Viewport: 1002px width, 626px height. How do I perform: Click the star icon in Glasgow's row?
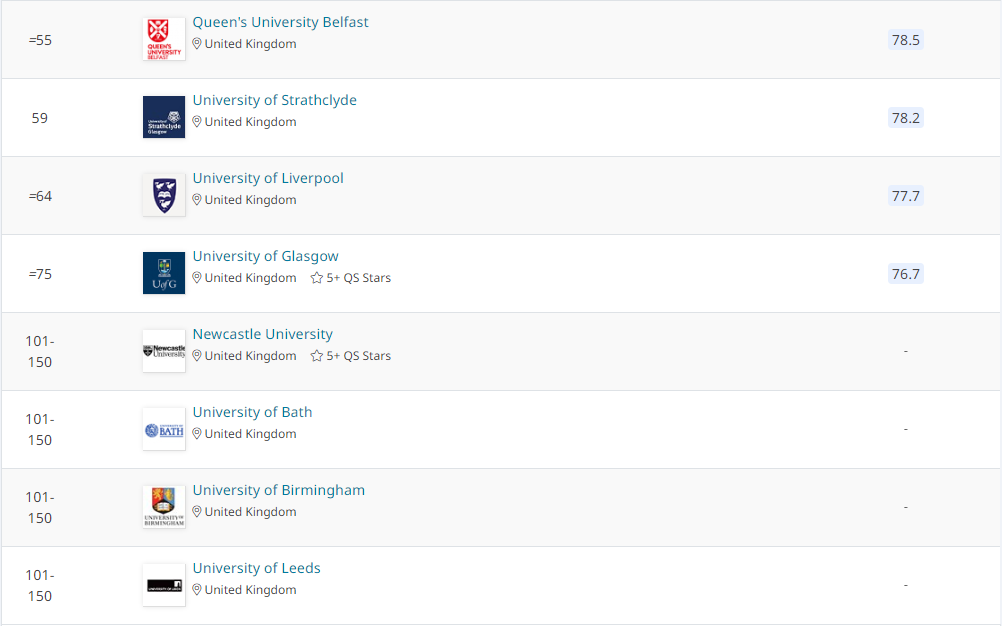click(317, 278)
